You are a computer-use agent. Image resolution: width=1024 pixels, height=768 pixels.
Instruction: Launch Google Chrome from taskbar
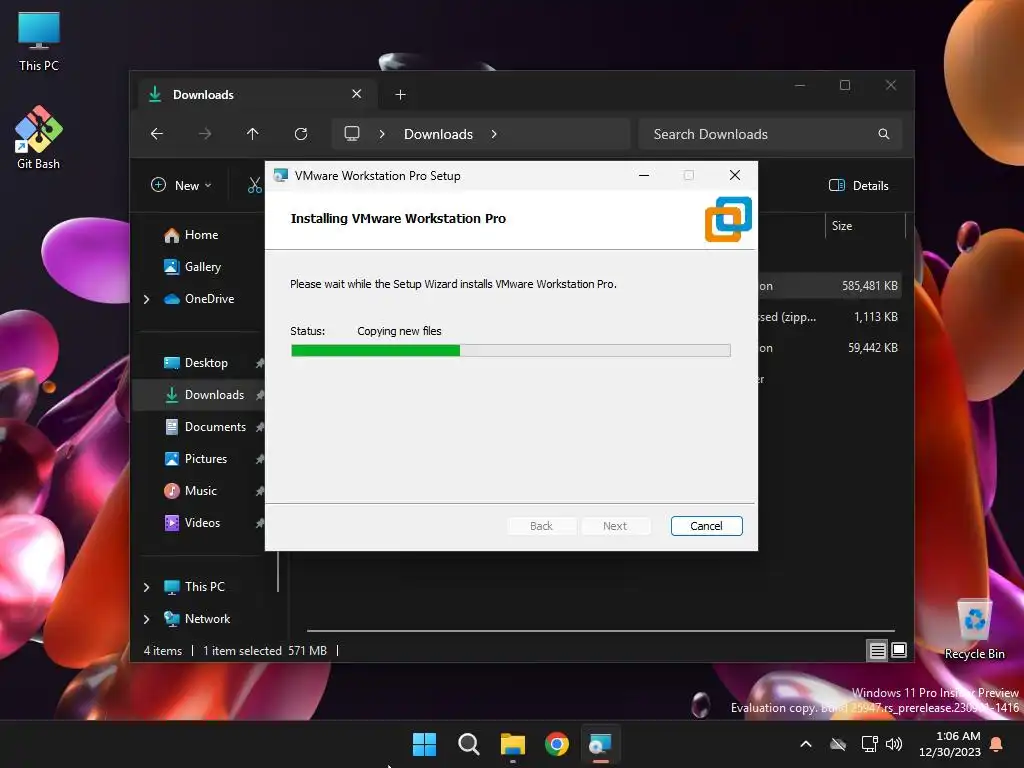(557, 744)
